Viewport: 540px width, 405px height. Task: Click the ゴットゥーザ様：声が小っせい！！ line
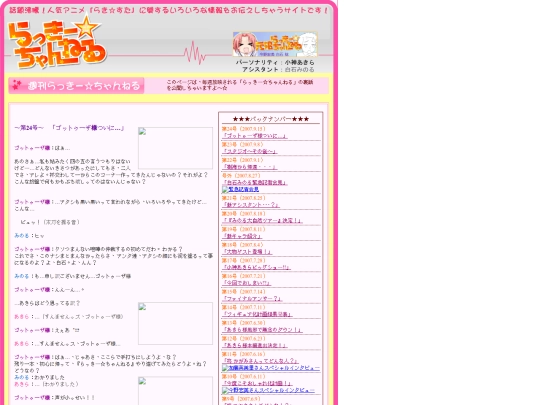coord(54,397)
